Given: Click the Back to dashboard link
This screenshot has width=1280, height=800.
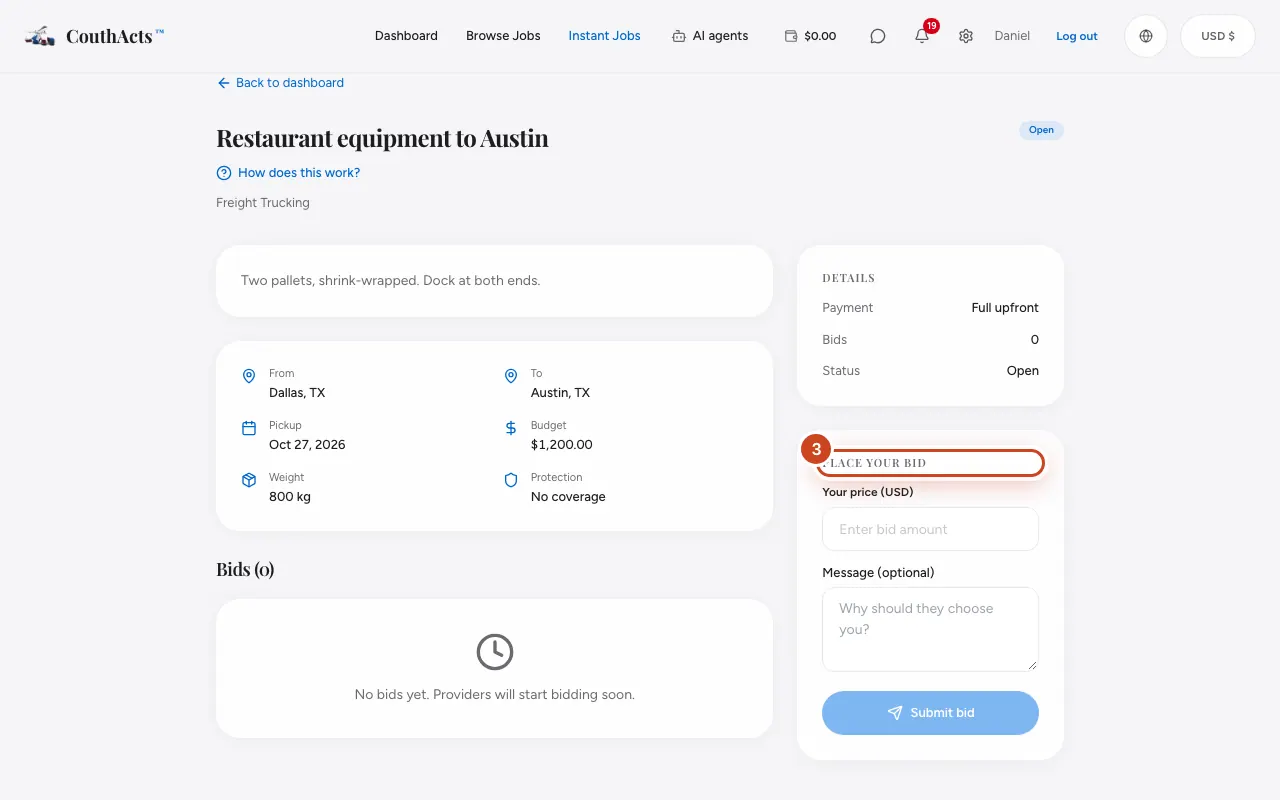Looking at the screenshot, I should pyautogui.click(x=280, y=83).
